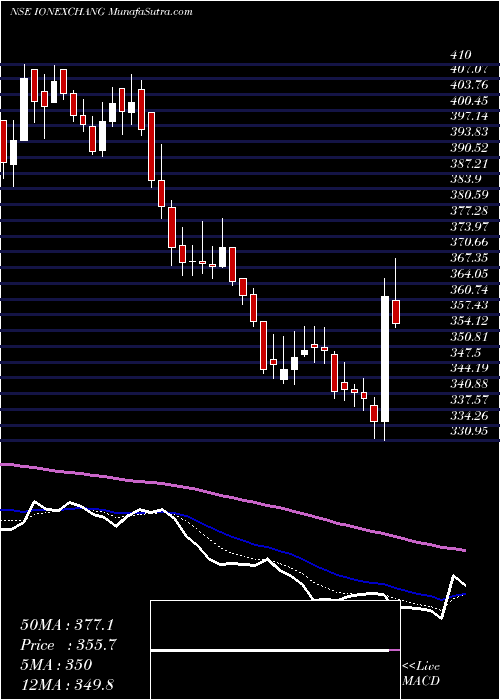Viewport: 500px width, 700px height.
Task: Click the 344.19 price axis label
Action: (468, 368)
